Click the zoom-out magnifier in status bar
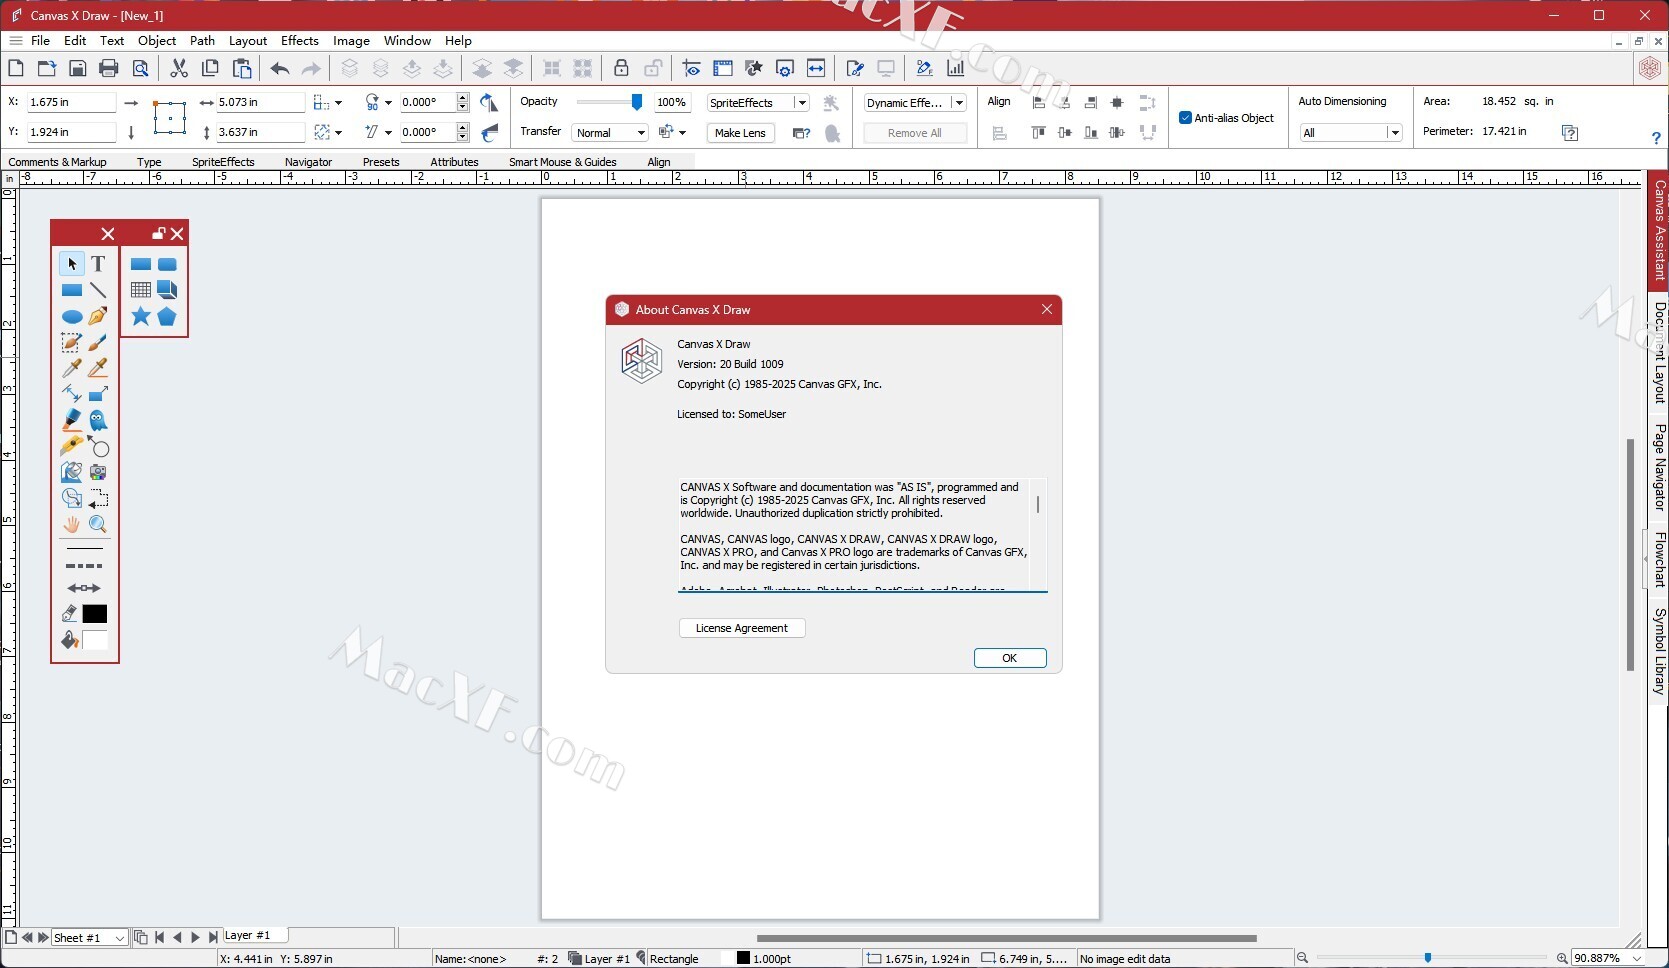Viewport: 1669px width, 968px height. [1302, 958]
